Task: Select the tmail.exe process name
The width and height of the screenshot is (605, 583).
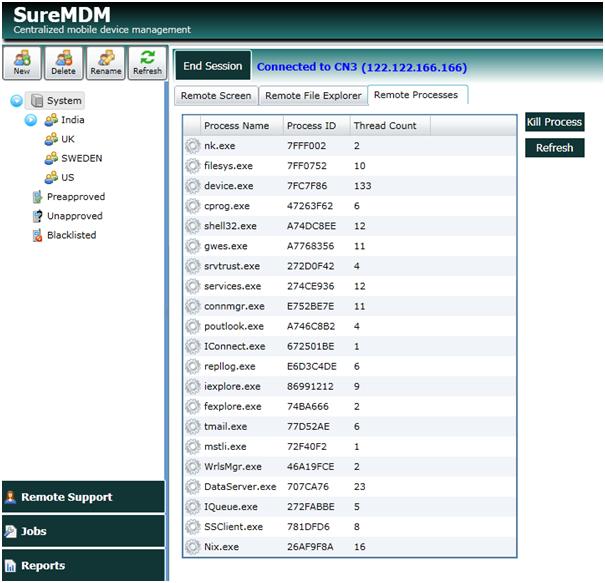Action: 225,427
